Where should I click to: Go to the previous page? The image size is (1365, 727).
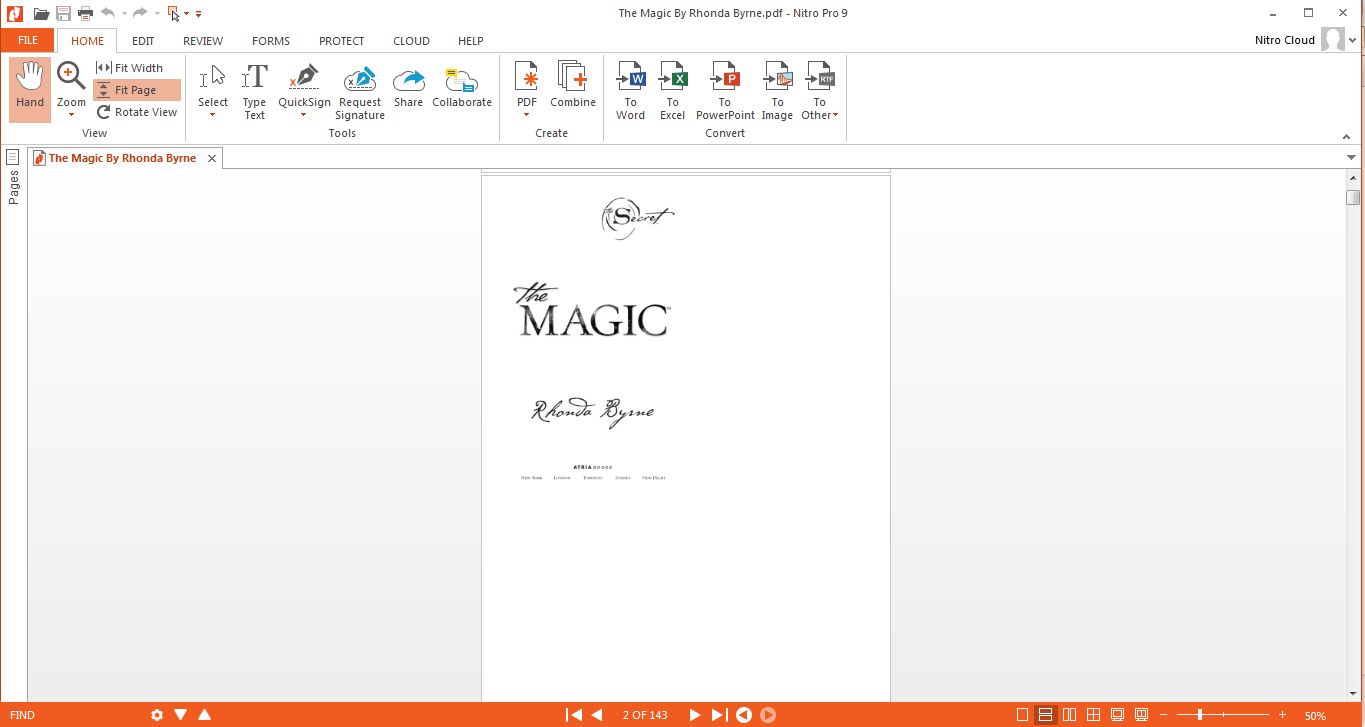coord(597,715)
